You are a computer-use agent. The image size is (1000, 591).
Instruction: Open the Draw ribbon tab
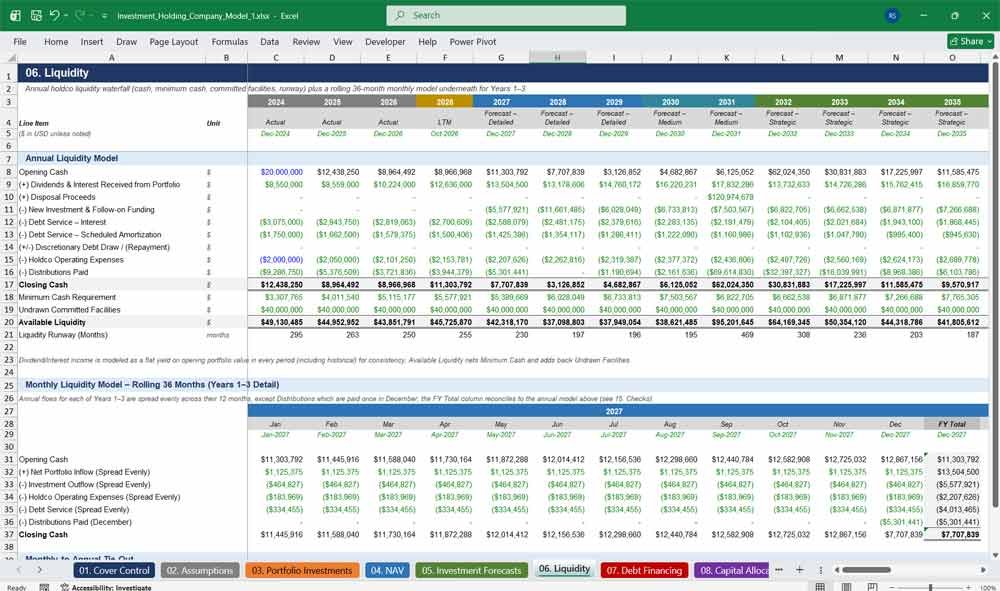click(126, 41)
